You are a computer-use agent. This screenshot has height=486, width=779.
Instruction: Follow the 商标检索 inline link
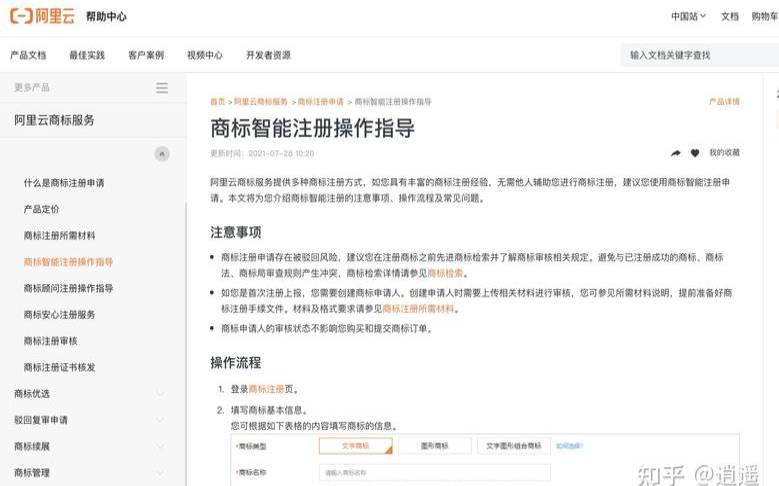[x=445, y=273]
